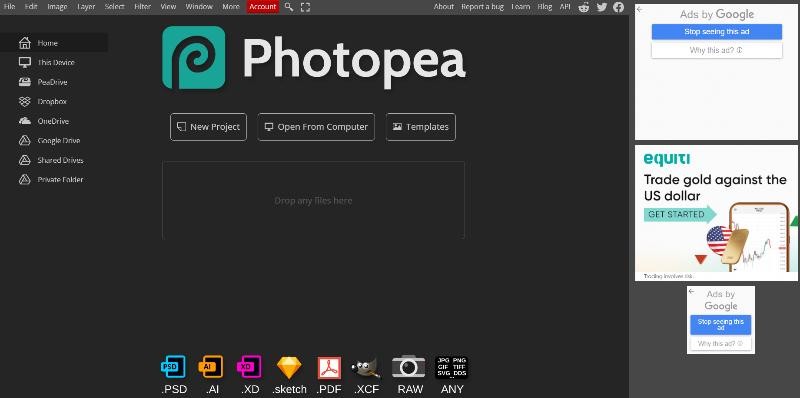Click the Templates button
This screenshot has height=398, width=800.
click(421, 127)
